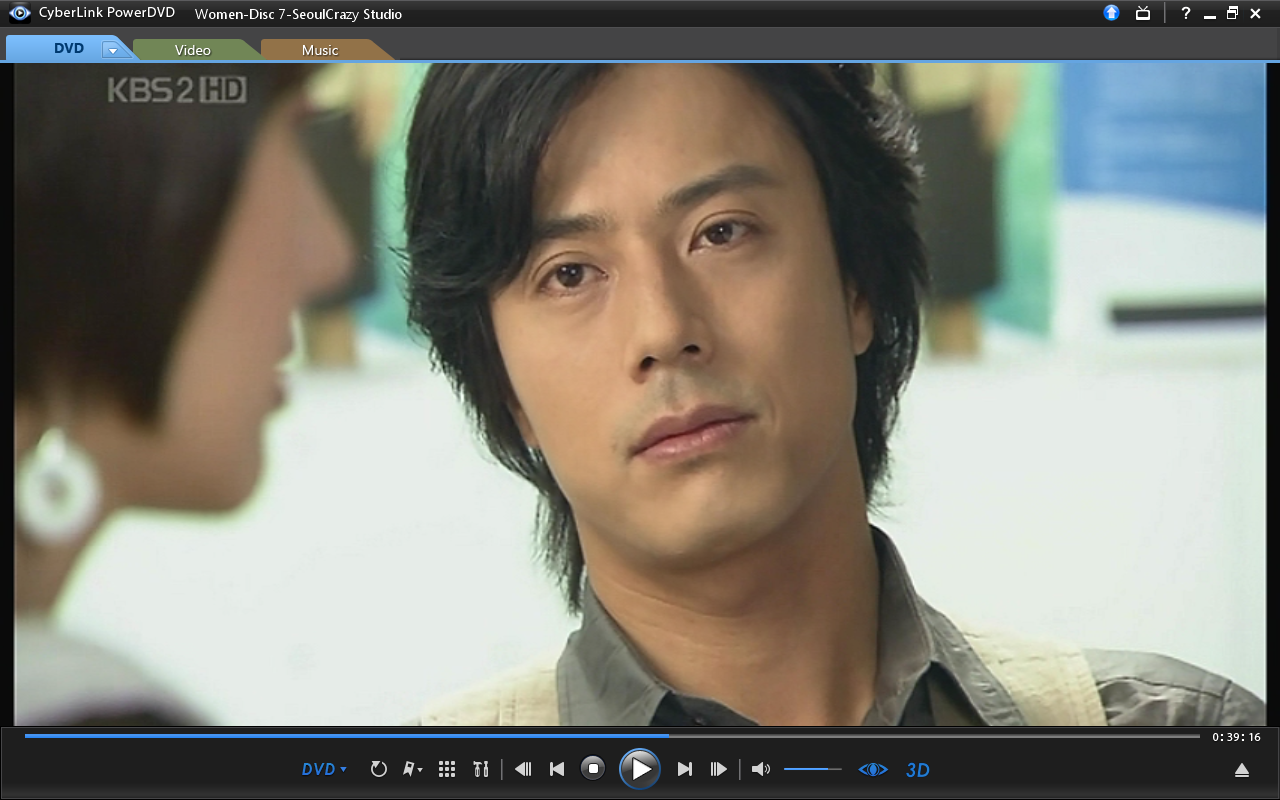This screenshot has width=1280, height=800.
Task: Click the elapsed time 0:39:16 display
Action: click(1236, 737)
